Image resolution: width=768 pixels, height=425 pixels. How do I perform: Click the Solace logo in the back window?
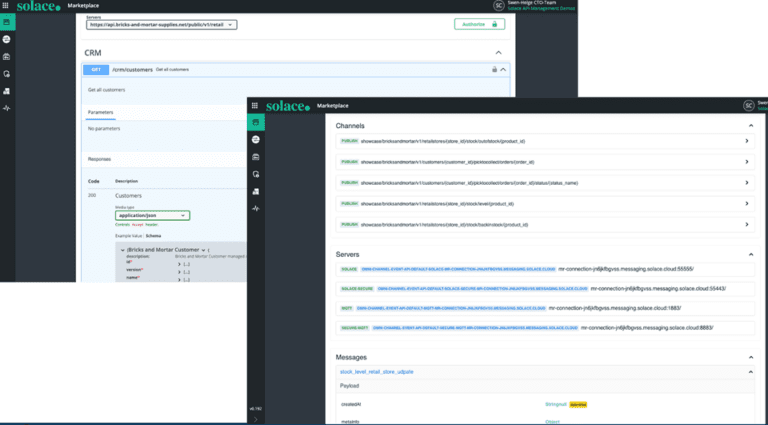(x=39, y=6)
